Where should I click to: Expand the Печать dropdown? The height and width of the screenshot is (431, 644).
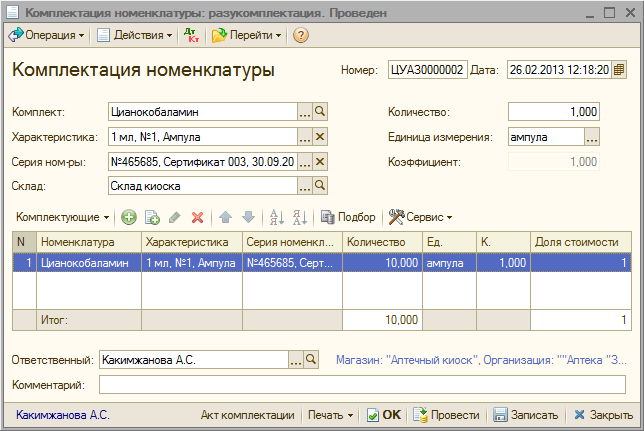[x=331, y=415]
